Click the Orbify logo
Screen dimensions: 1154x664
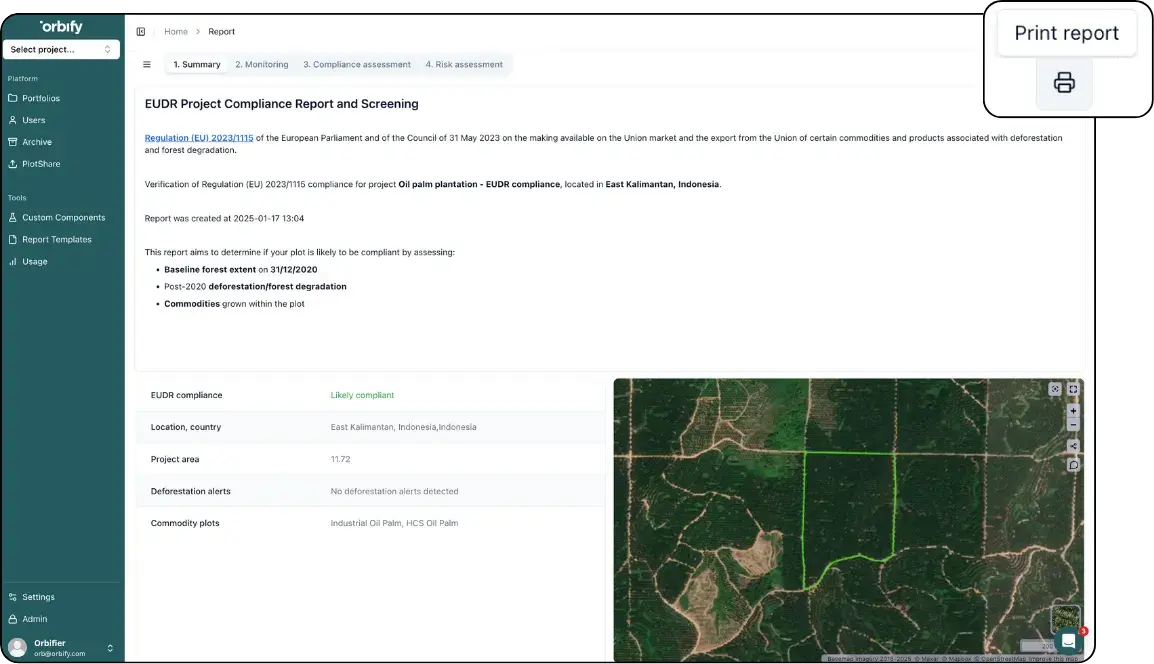click(x=61, y=26)
